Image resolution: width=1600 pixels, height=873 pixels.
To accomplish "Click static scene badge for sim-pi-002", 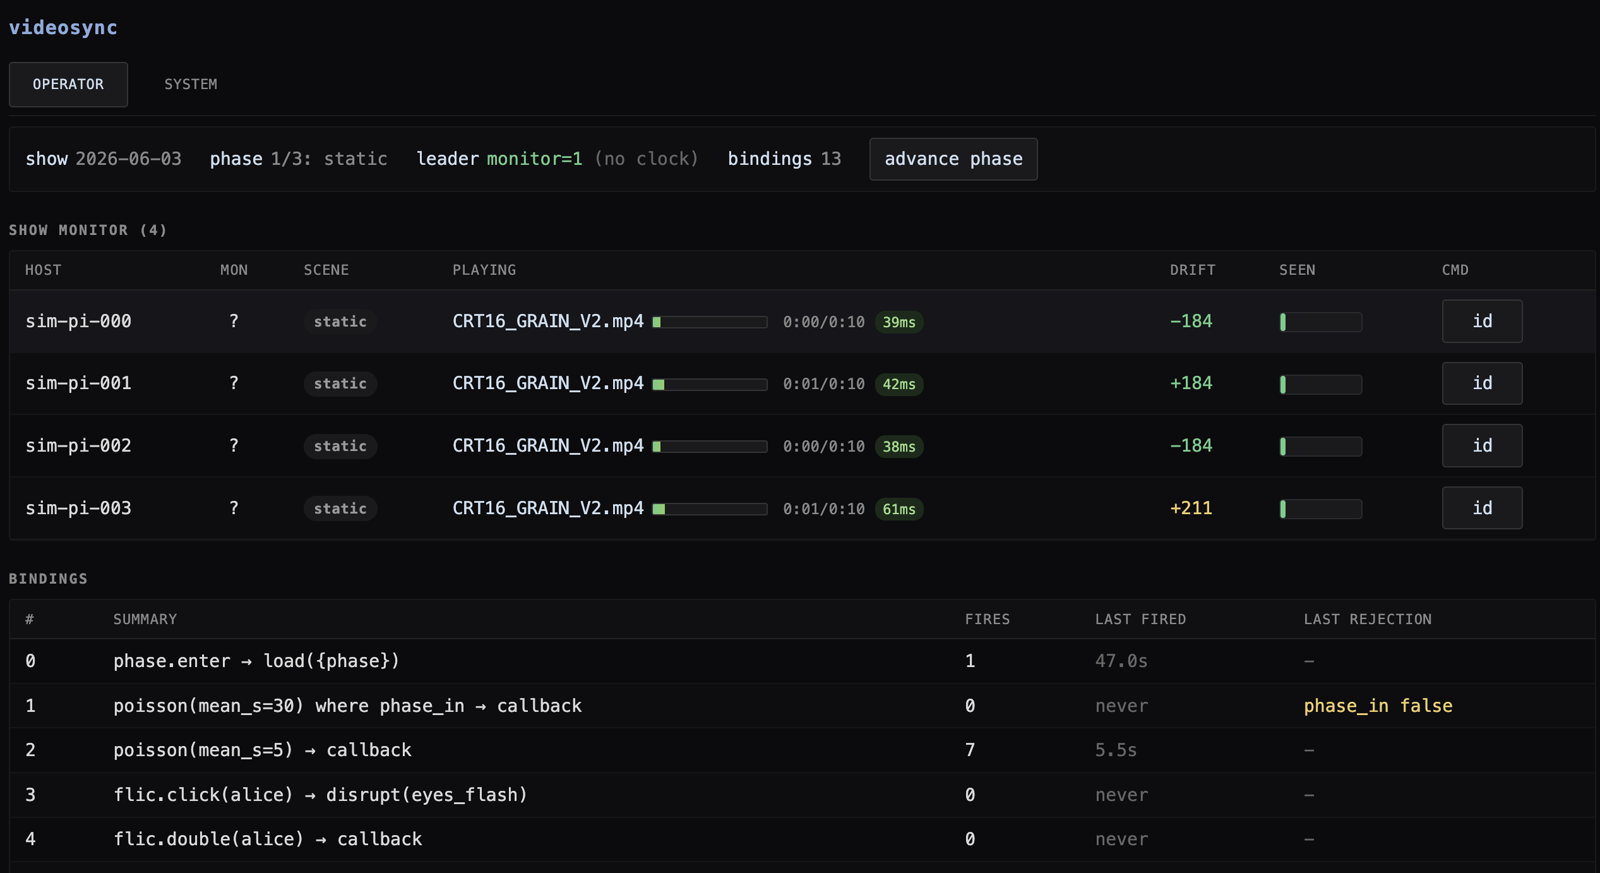I will (x=340, y=446).
